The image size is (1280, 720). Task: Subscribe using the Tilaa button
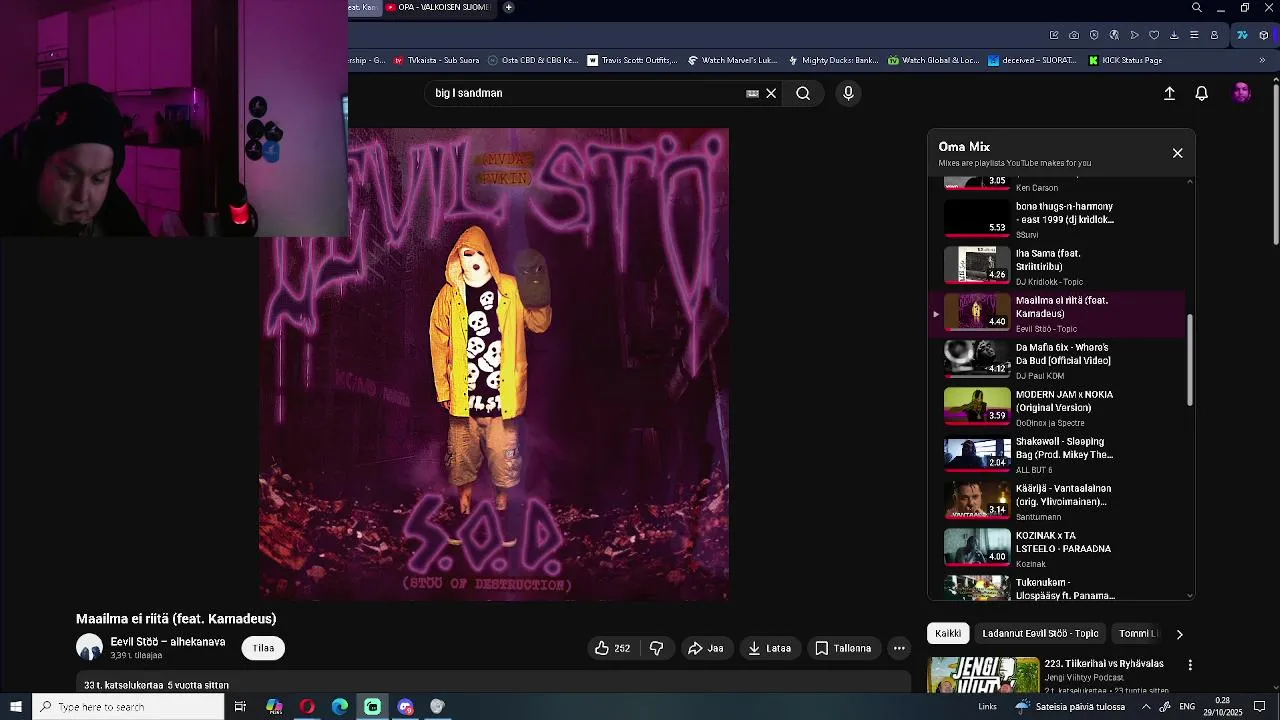(x=263, y=648)
